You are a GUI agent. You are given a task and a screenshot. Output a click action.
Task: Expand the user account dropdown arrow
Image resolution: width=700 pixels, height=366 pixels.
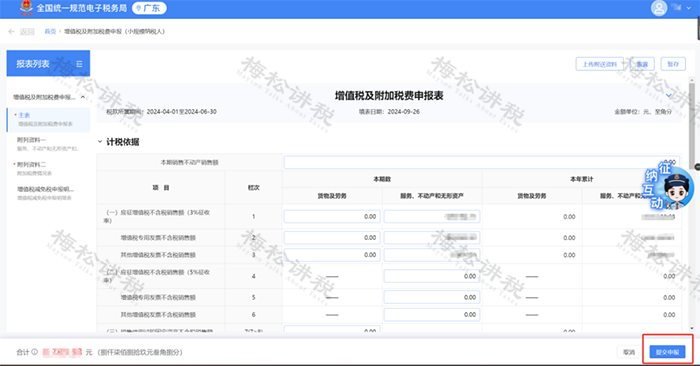click(689, 8)
